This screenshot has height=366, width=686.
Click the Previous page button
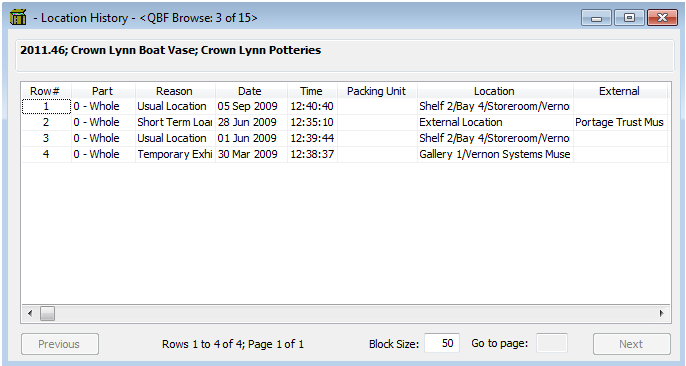click(x=60, y=344)
